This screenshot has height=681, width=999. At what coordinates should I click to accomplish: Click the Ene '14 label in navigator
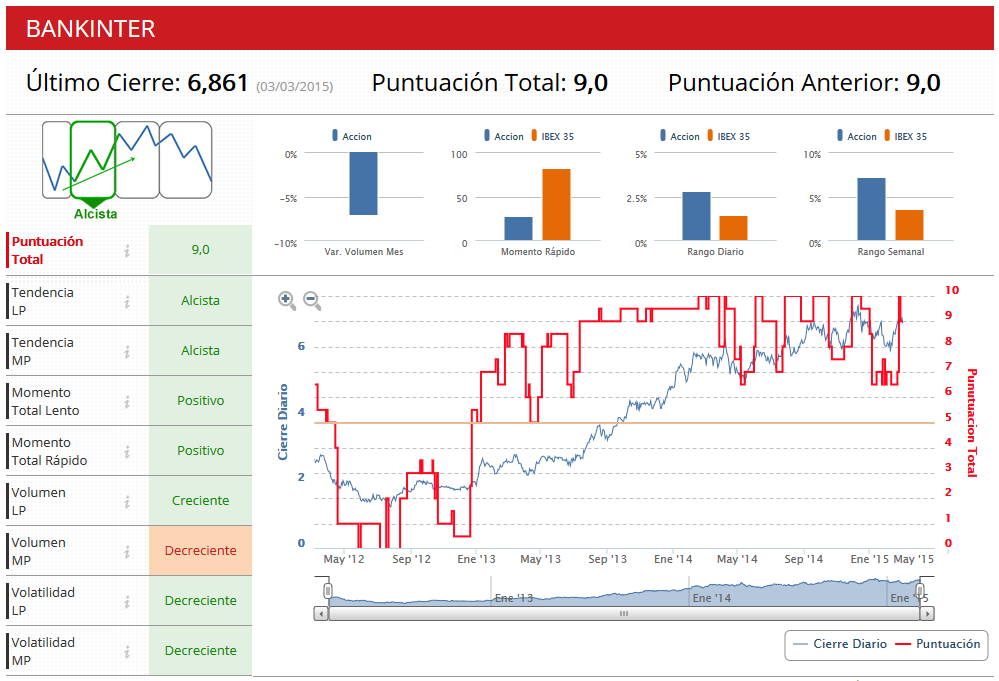712,598
